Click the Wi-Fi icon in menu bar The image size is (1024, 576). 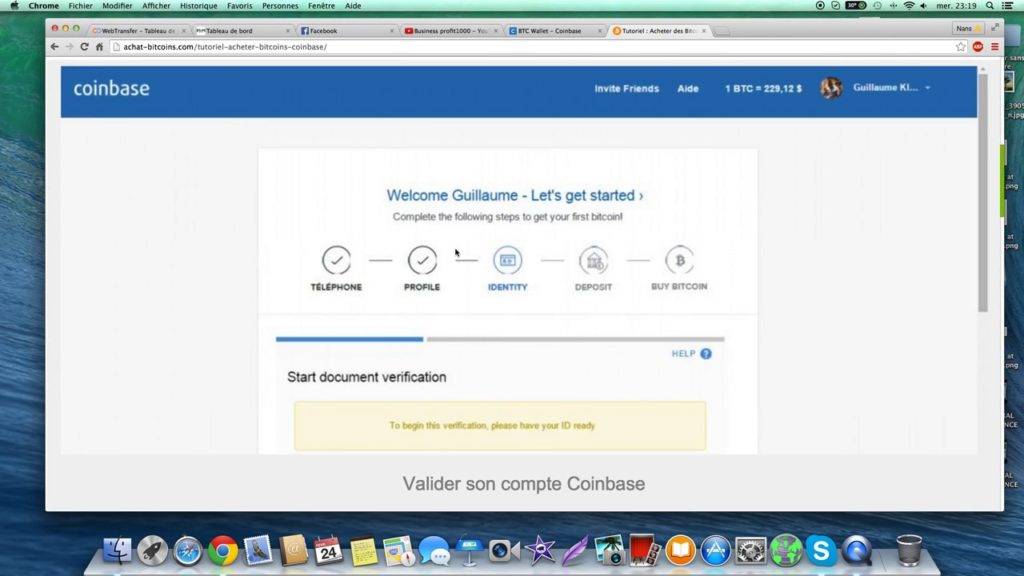(909, 5)
